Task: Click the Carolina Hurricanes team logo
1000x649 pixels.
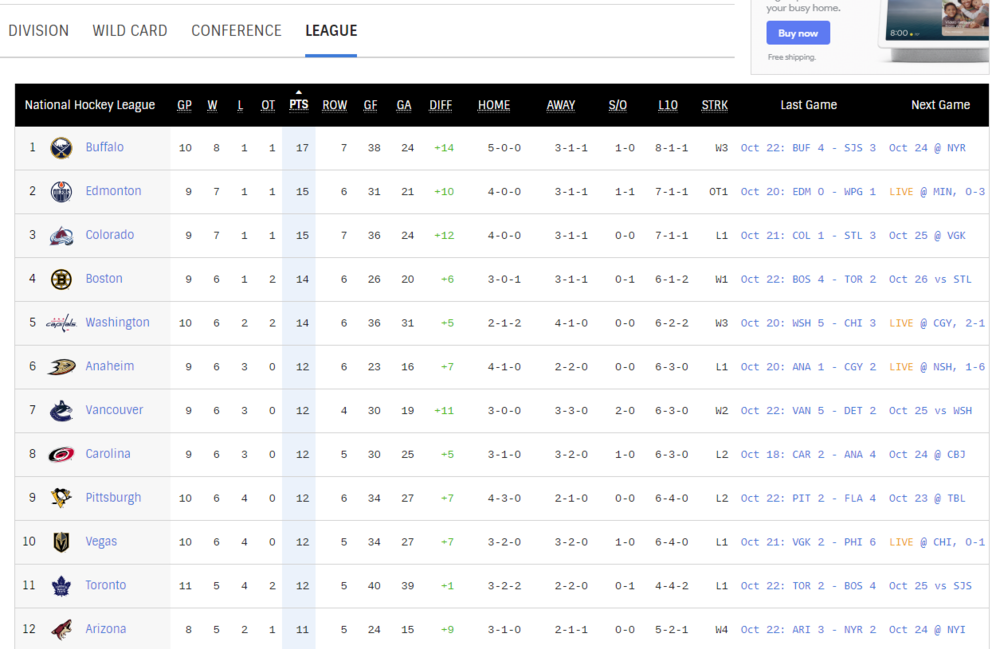Action: click(61, 455)
